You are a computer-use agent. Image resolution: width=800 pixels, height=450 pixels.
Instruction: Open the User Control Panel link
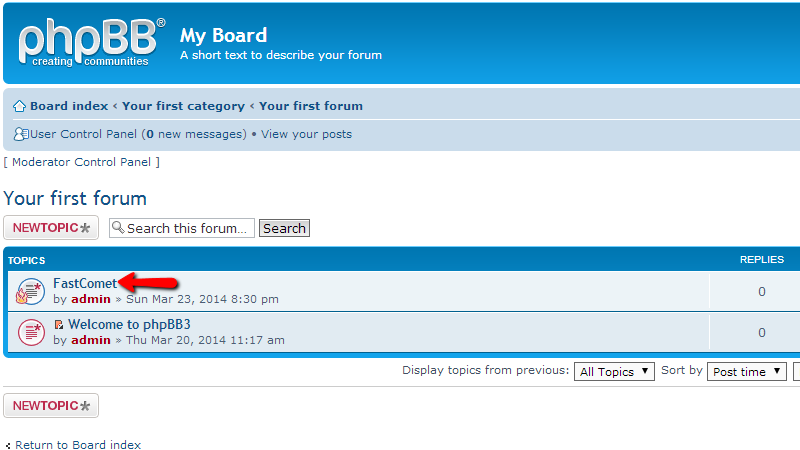84,134
